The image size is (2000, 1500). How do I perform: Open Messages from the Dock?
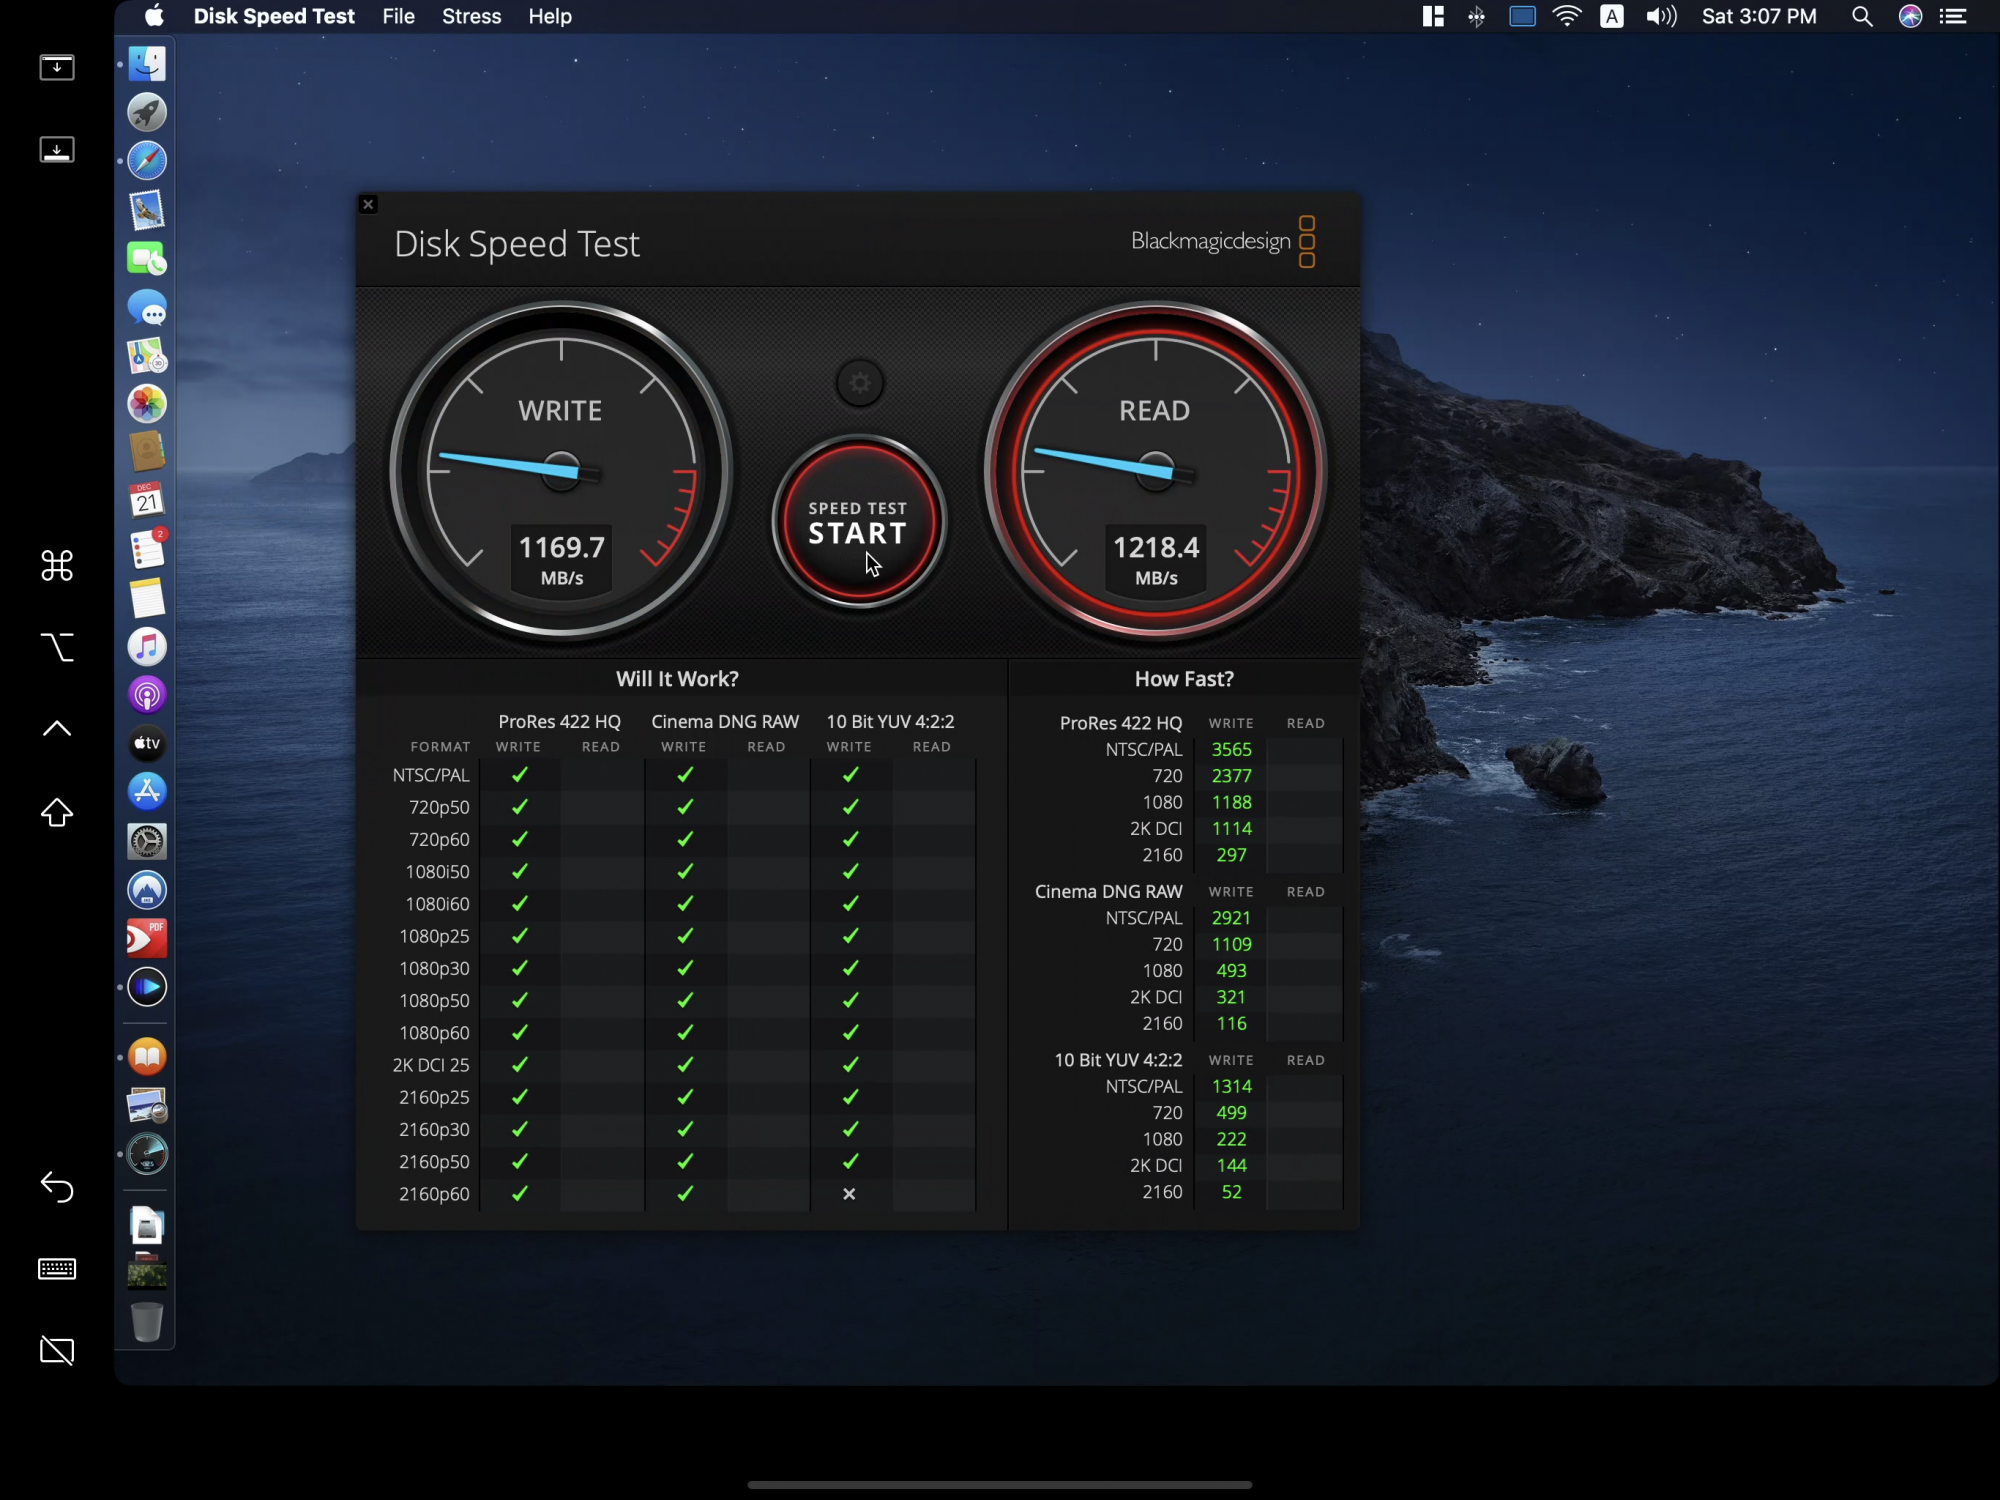147,308
